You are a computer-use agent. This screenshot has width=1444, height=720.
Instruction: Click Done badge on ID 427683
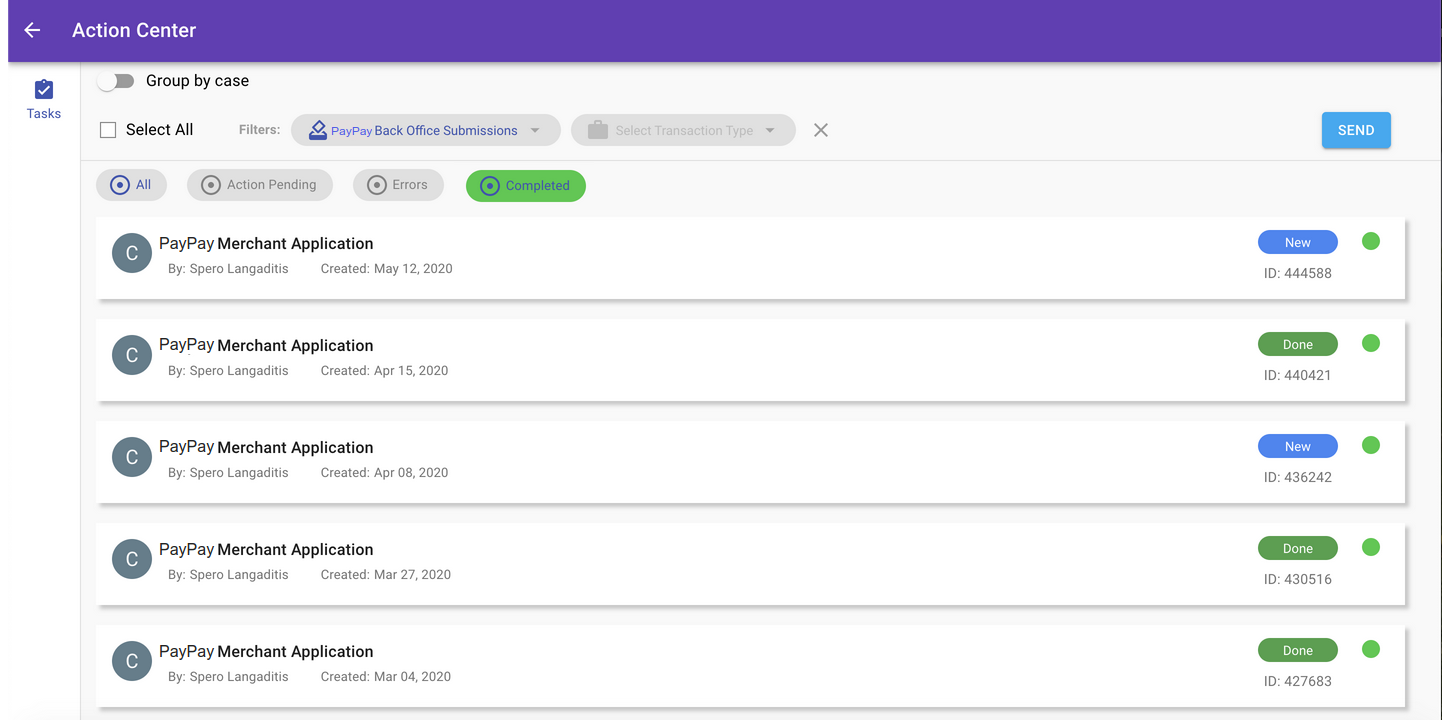tap(1298, 651)
